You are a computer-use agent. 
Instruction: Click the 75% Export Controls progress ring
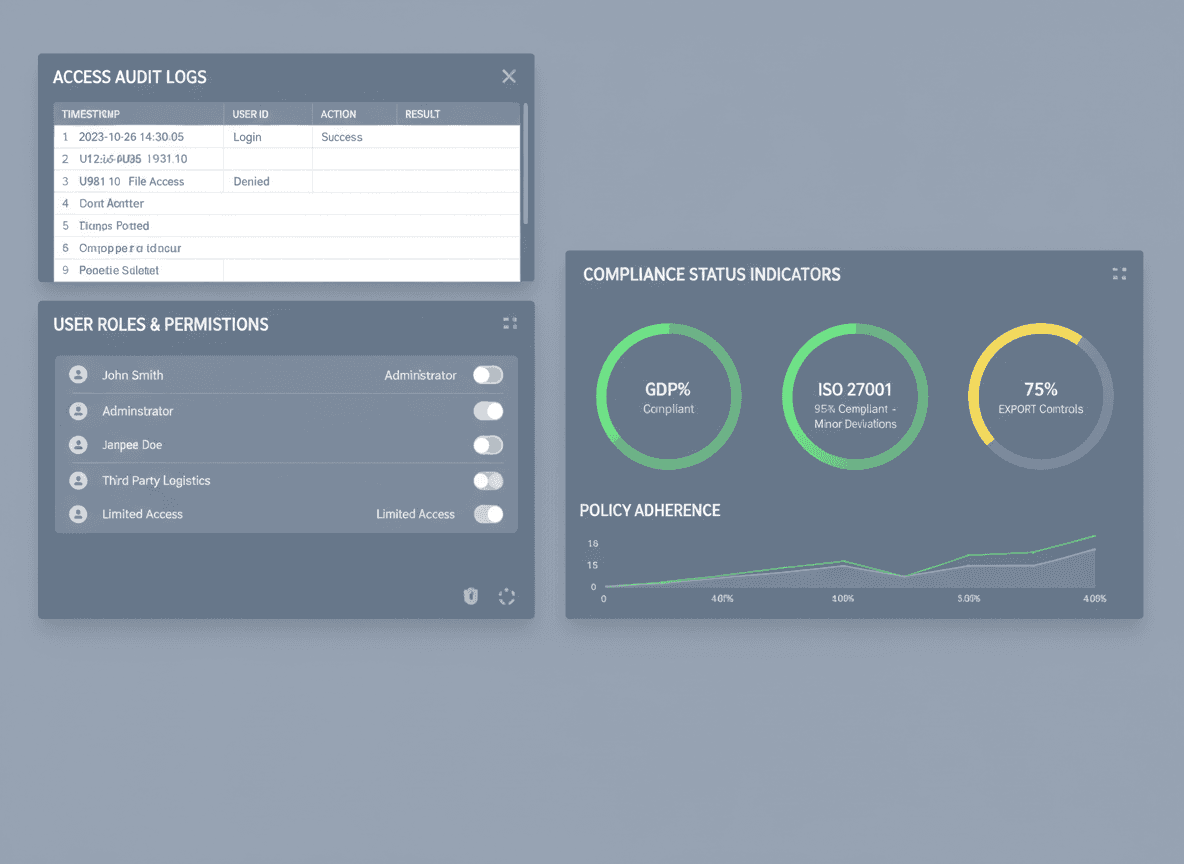(1041, 395)
